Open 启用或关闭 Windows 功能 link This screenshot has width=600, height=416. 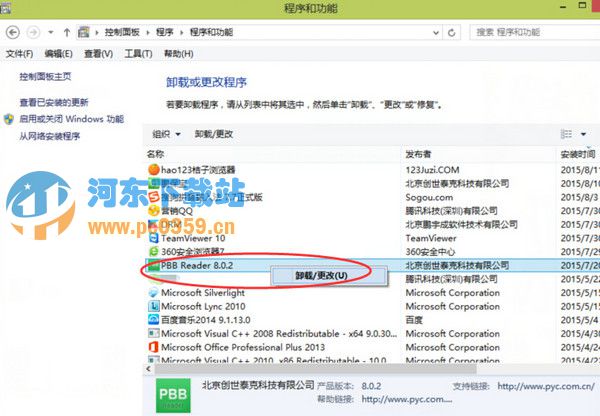(x=72, y=119)
